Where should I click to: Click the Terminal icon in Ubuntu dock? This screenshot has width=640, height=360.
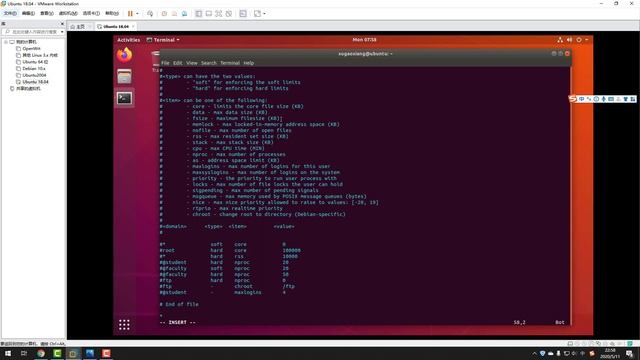coord(124,98)
